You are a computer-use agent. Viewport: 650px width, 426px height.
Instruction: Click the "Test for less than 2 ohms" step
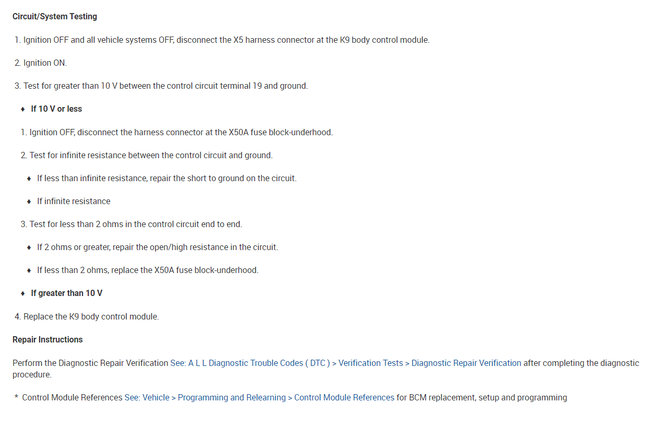pyautogui.click(x=135, y=224)
